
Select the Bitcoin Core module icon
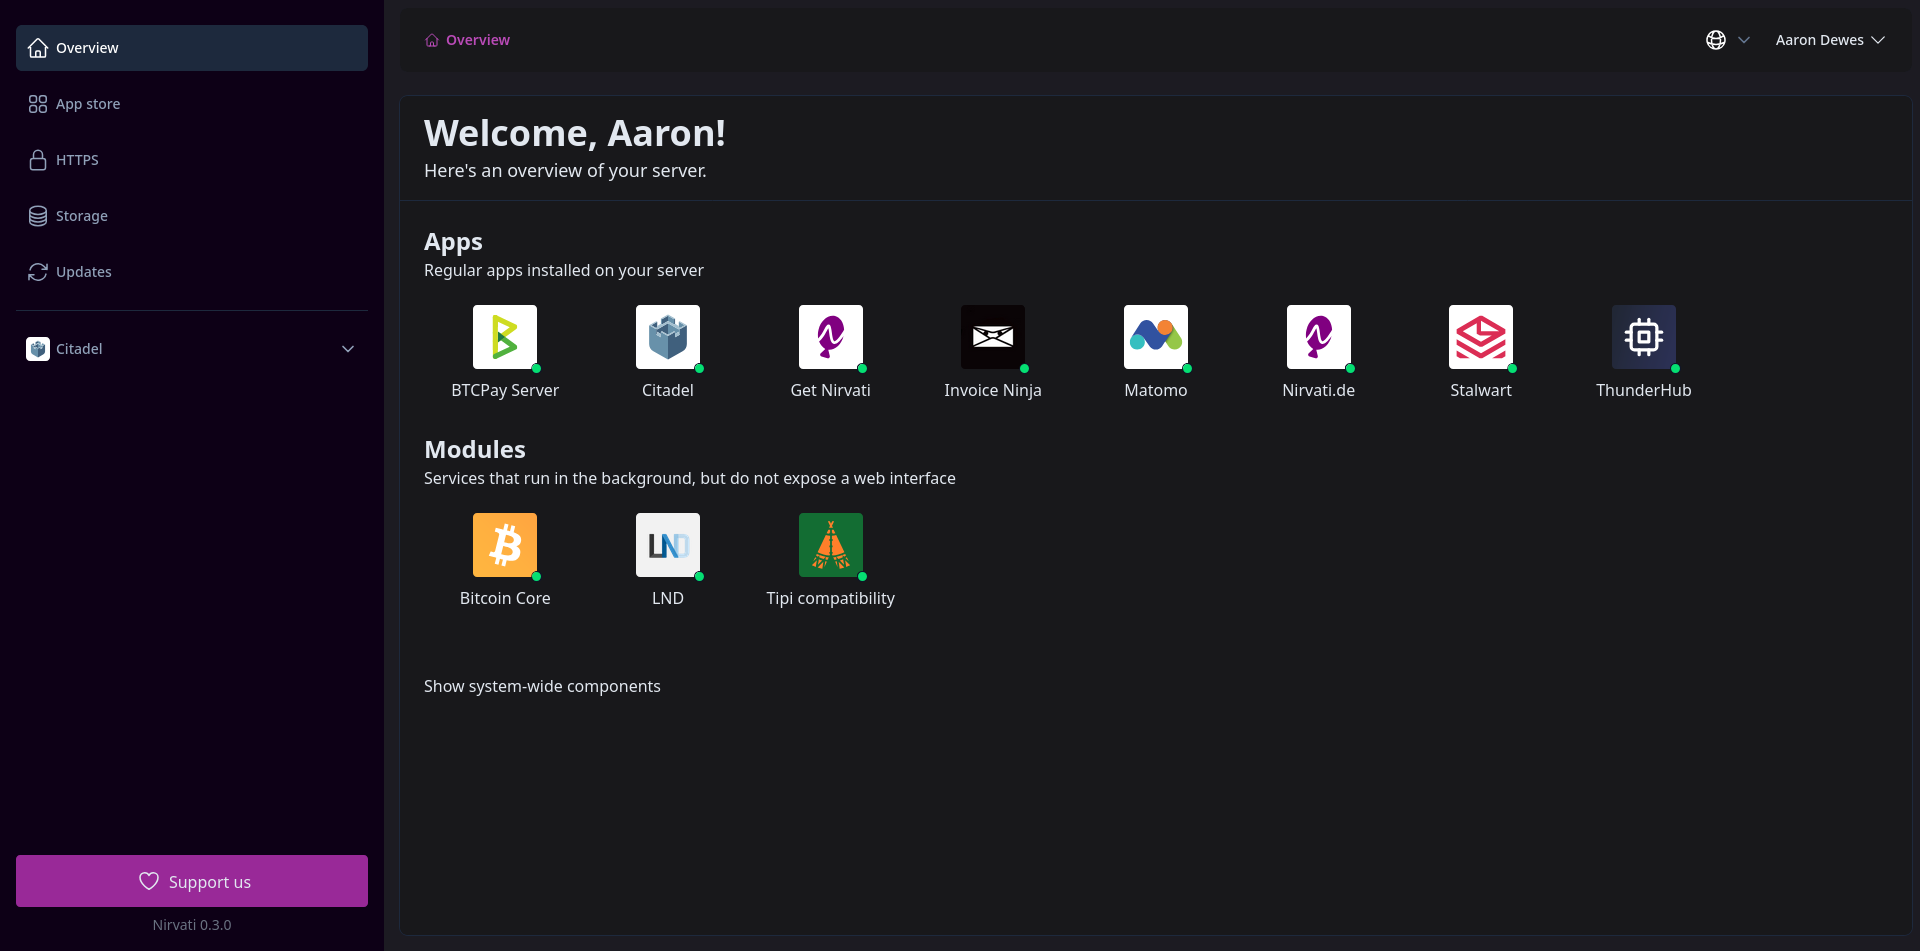click(x=504, y=545)
